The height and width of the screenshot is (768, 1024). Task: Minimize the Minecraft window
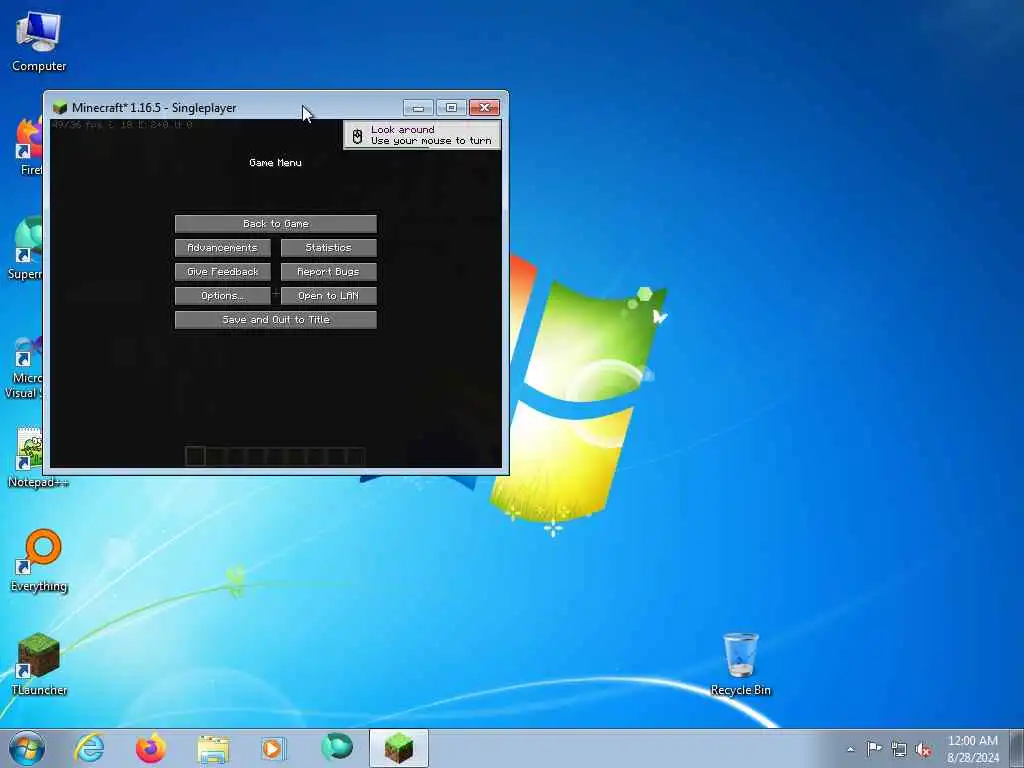(419, 108)
